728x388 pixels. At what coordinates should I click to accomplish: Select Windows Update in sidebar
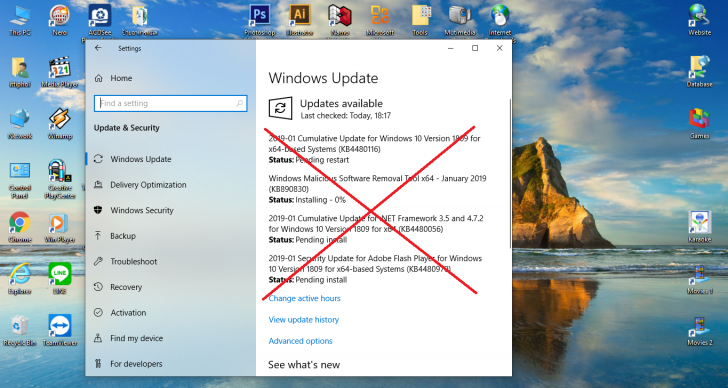click(x=170, y=159)
